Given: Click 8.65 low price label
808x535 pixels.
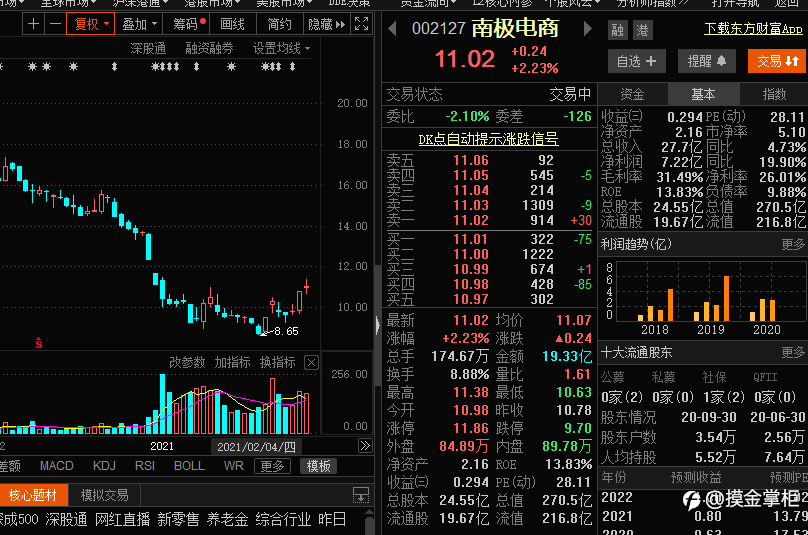Looking at the screenshot, I should point(287,331).
